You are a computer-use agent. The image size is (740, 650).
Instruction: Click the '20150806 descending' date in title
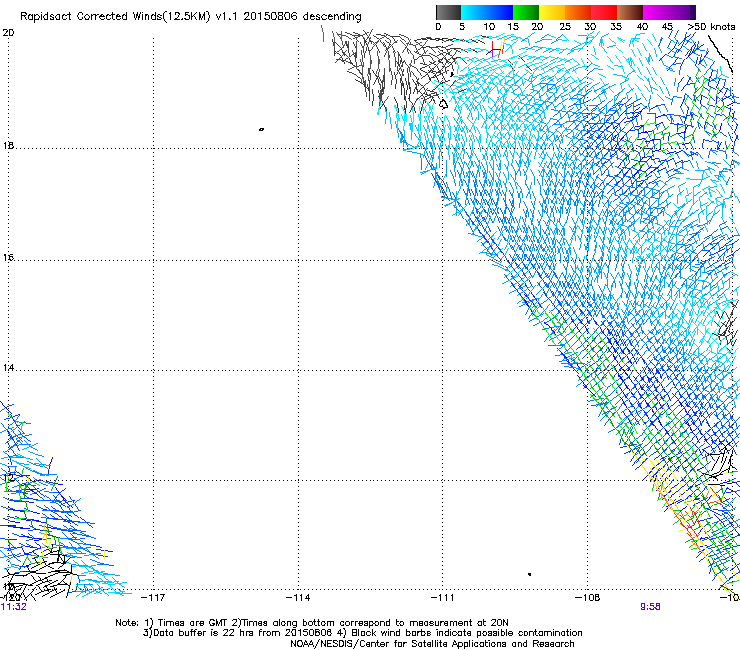[x=303, y=17]
